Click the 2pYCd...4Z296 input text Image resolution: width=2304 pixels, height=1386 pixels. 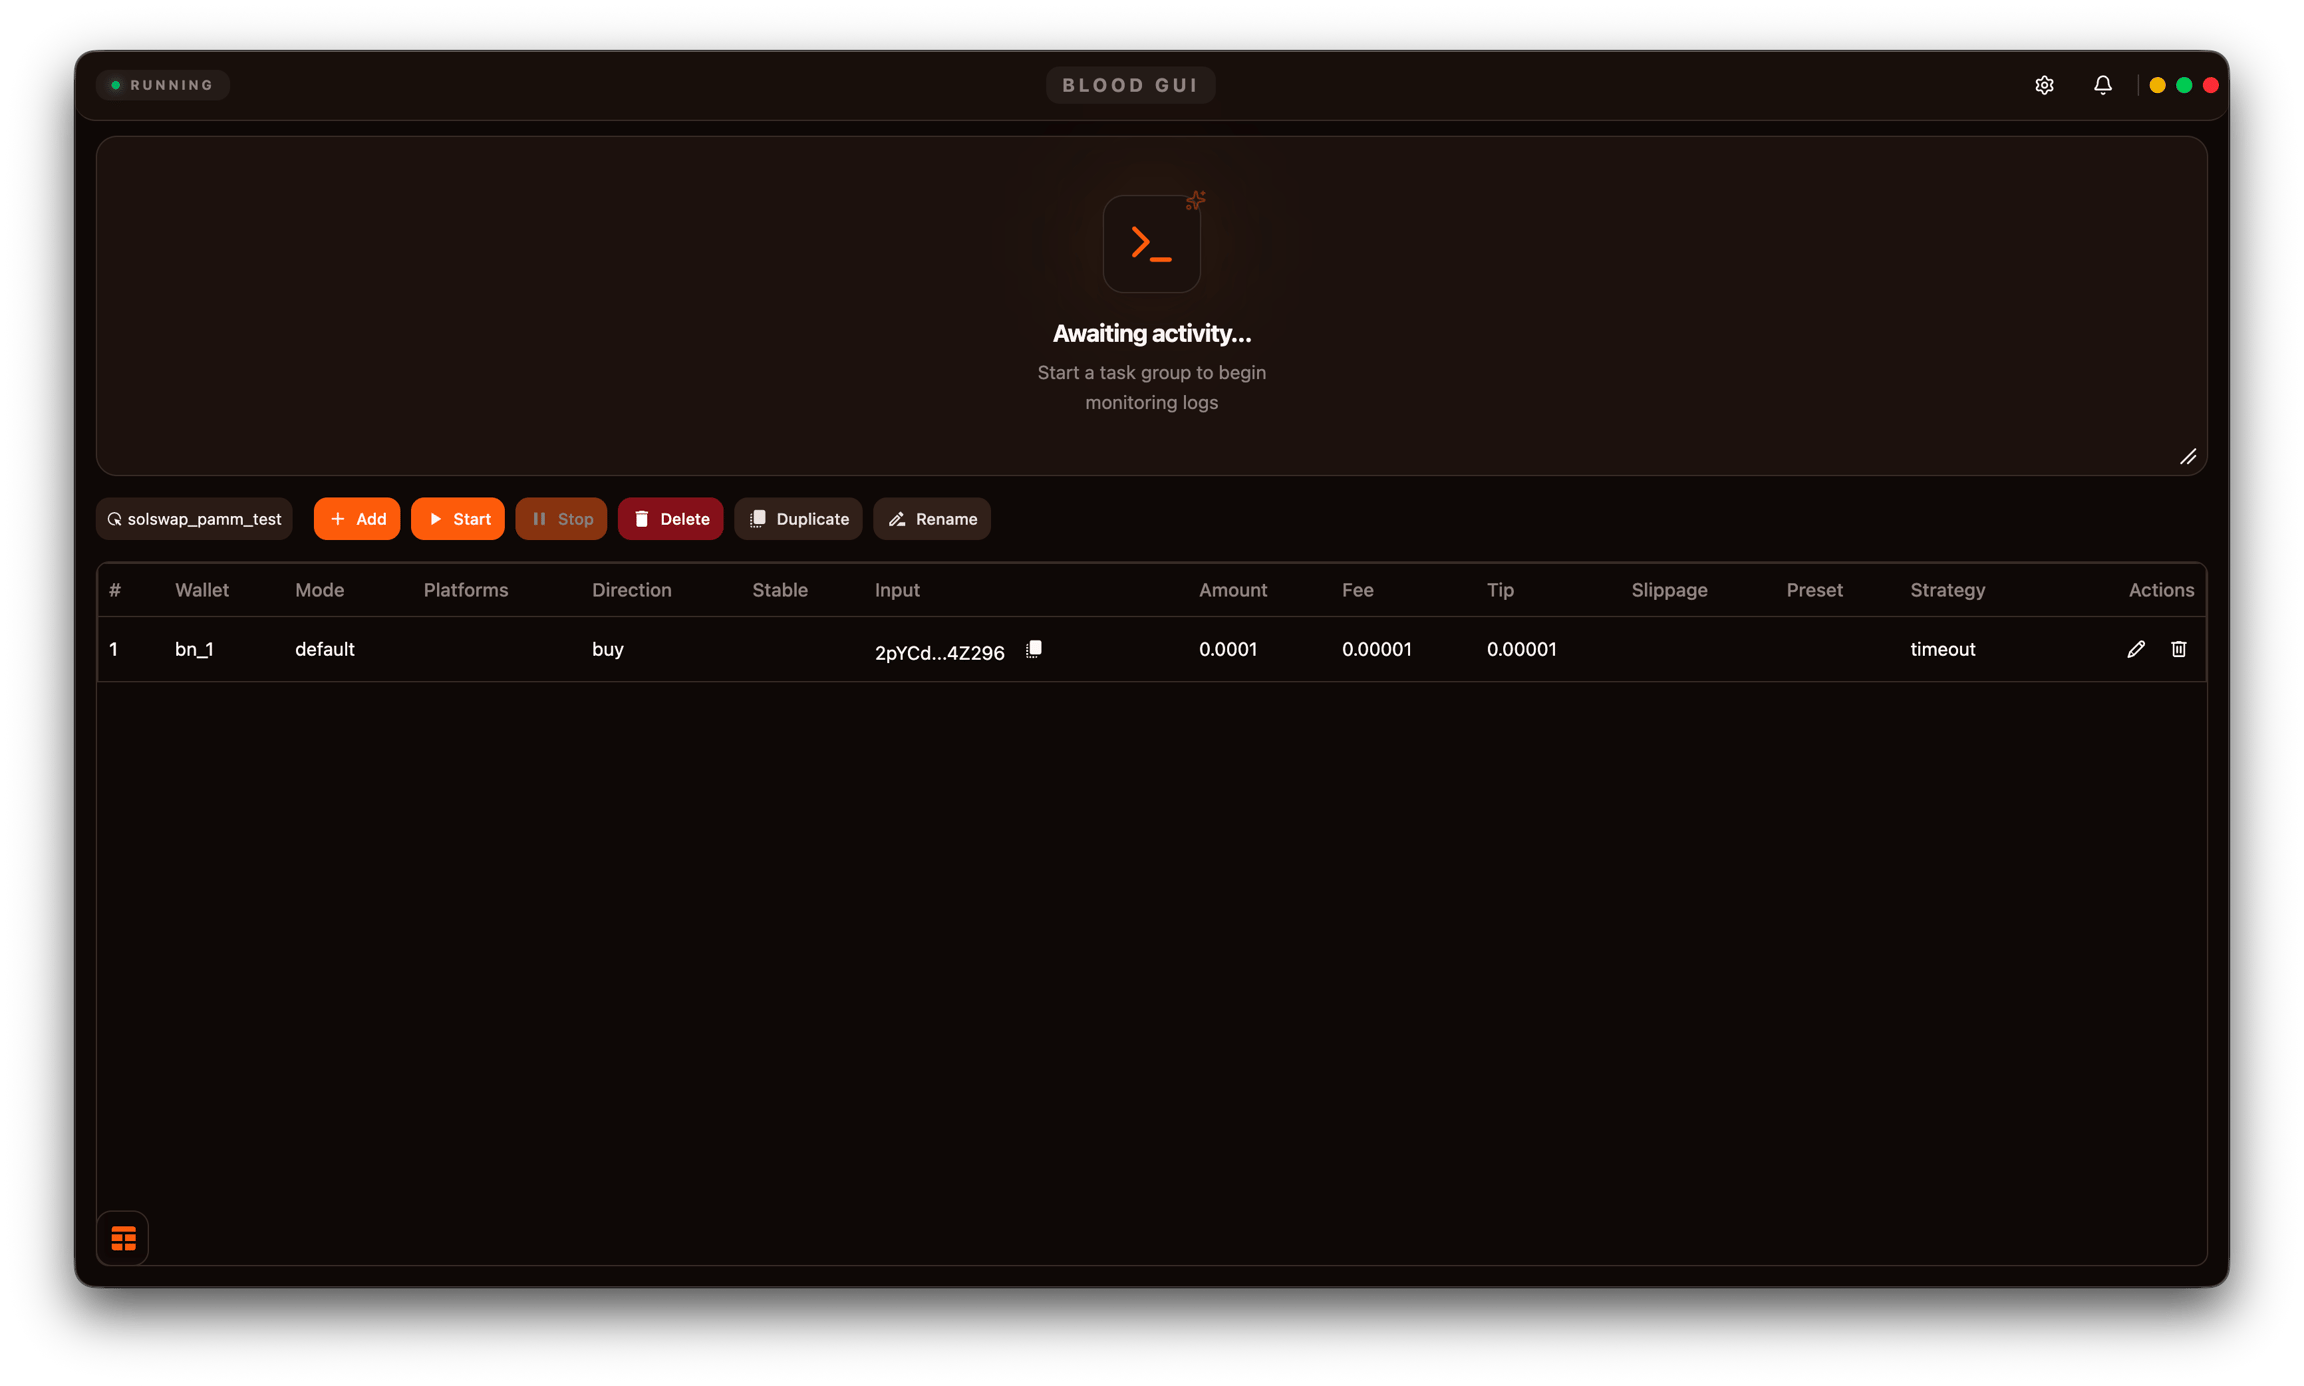pyautogui.click(x=939, y=653)
